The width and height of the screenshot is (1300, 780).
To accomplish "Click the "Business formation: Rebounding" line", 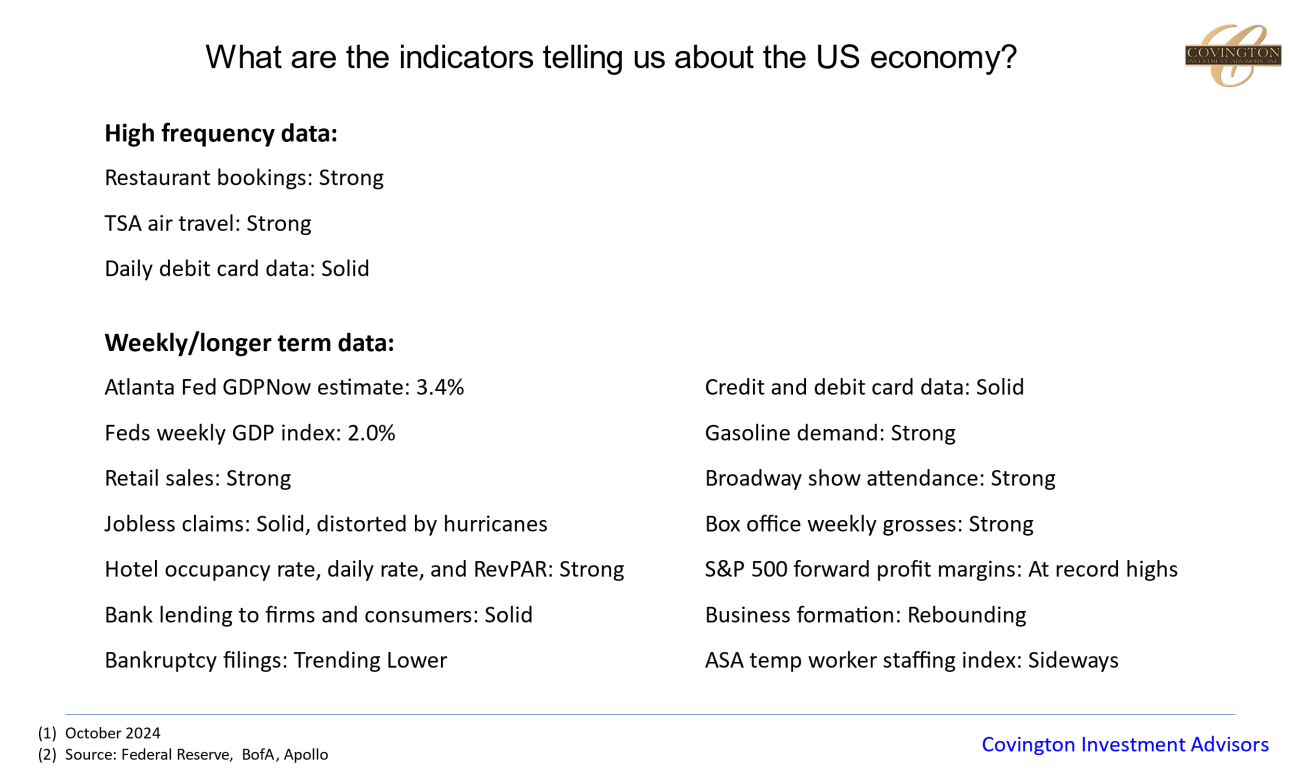I will tap(865, 615).
